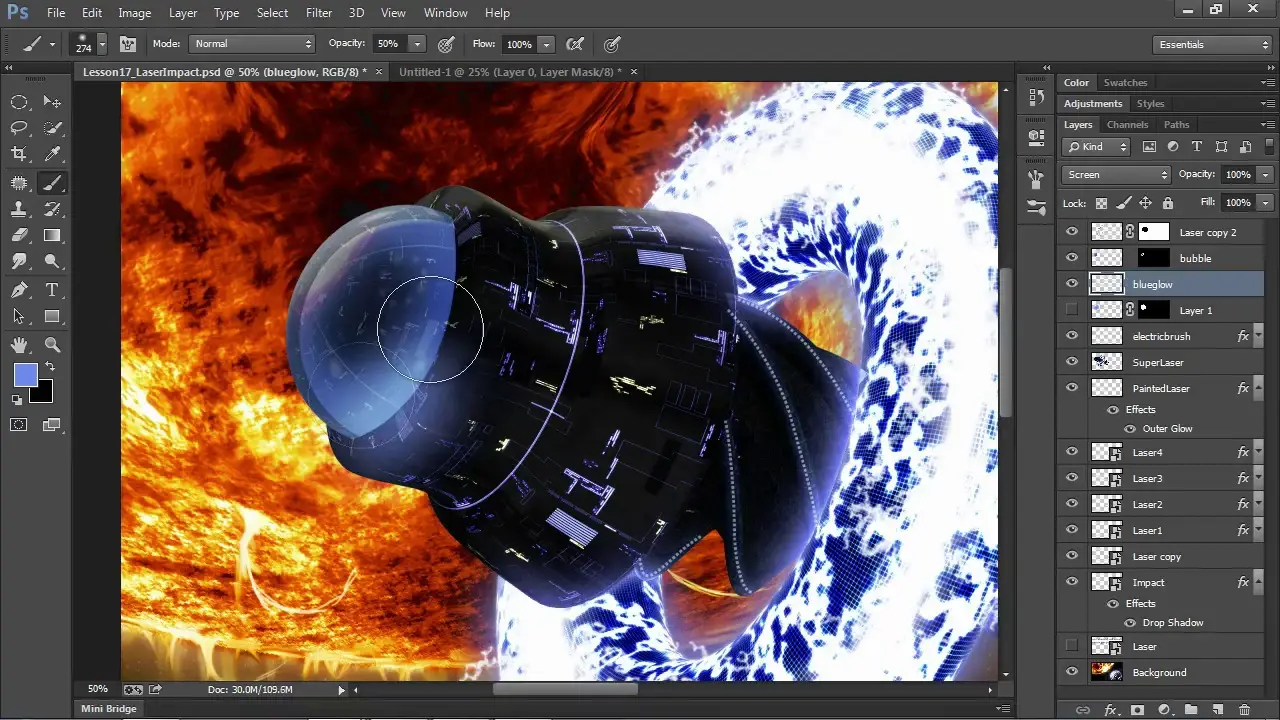Hide the Background layer
Viewport: 1280px width, 720px height.
[1072, 673]
